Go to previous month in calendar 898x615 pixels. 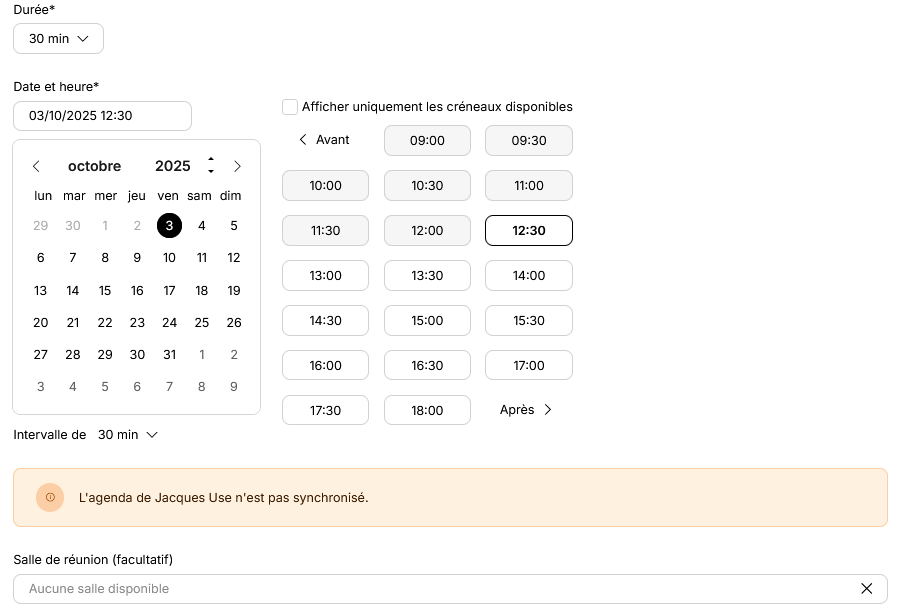(36, 167)
